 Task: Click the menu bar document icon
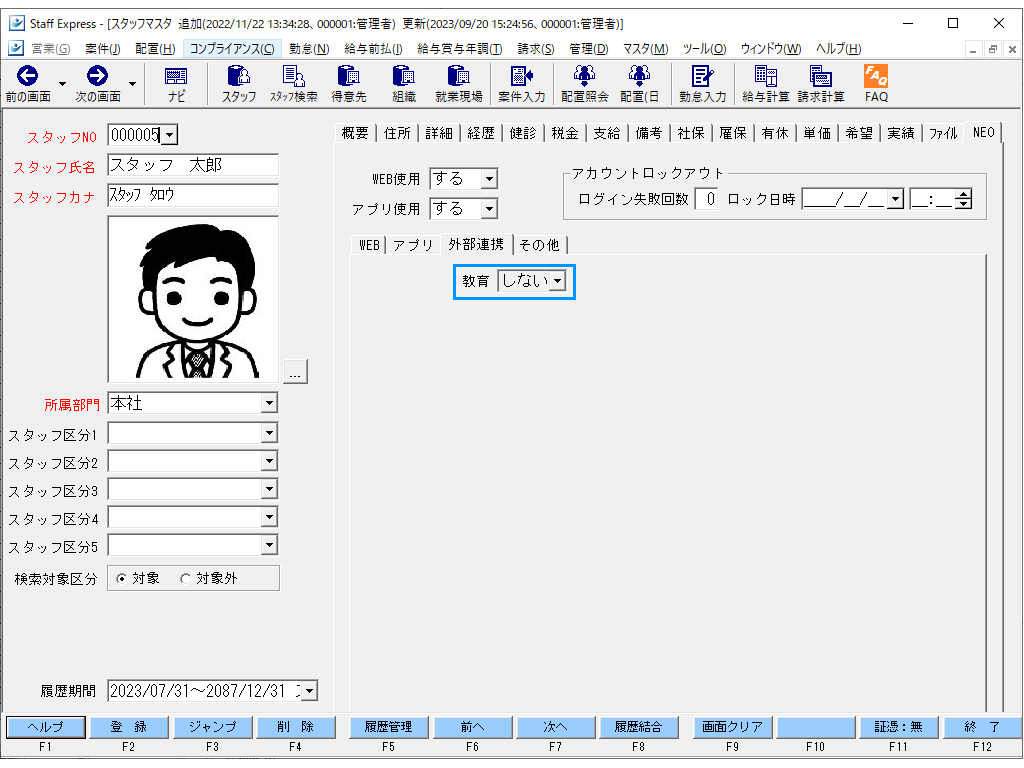(16, 48)
